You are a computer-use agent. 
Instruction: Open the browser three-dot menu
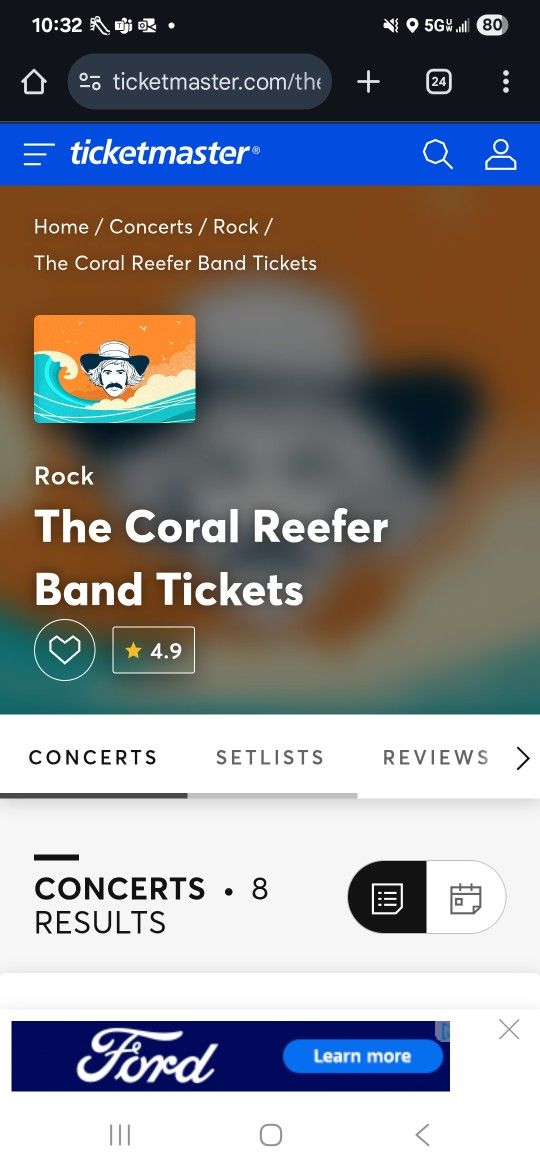506,81
